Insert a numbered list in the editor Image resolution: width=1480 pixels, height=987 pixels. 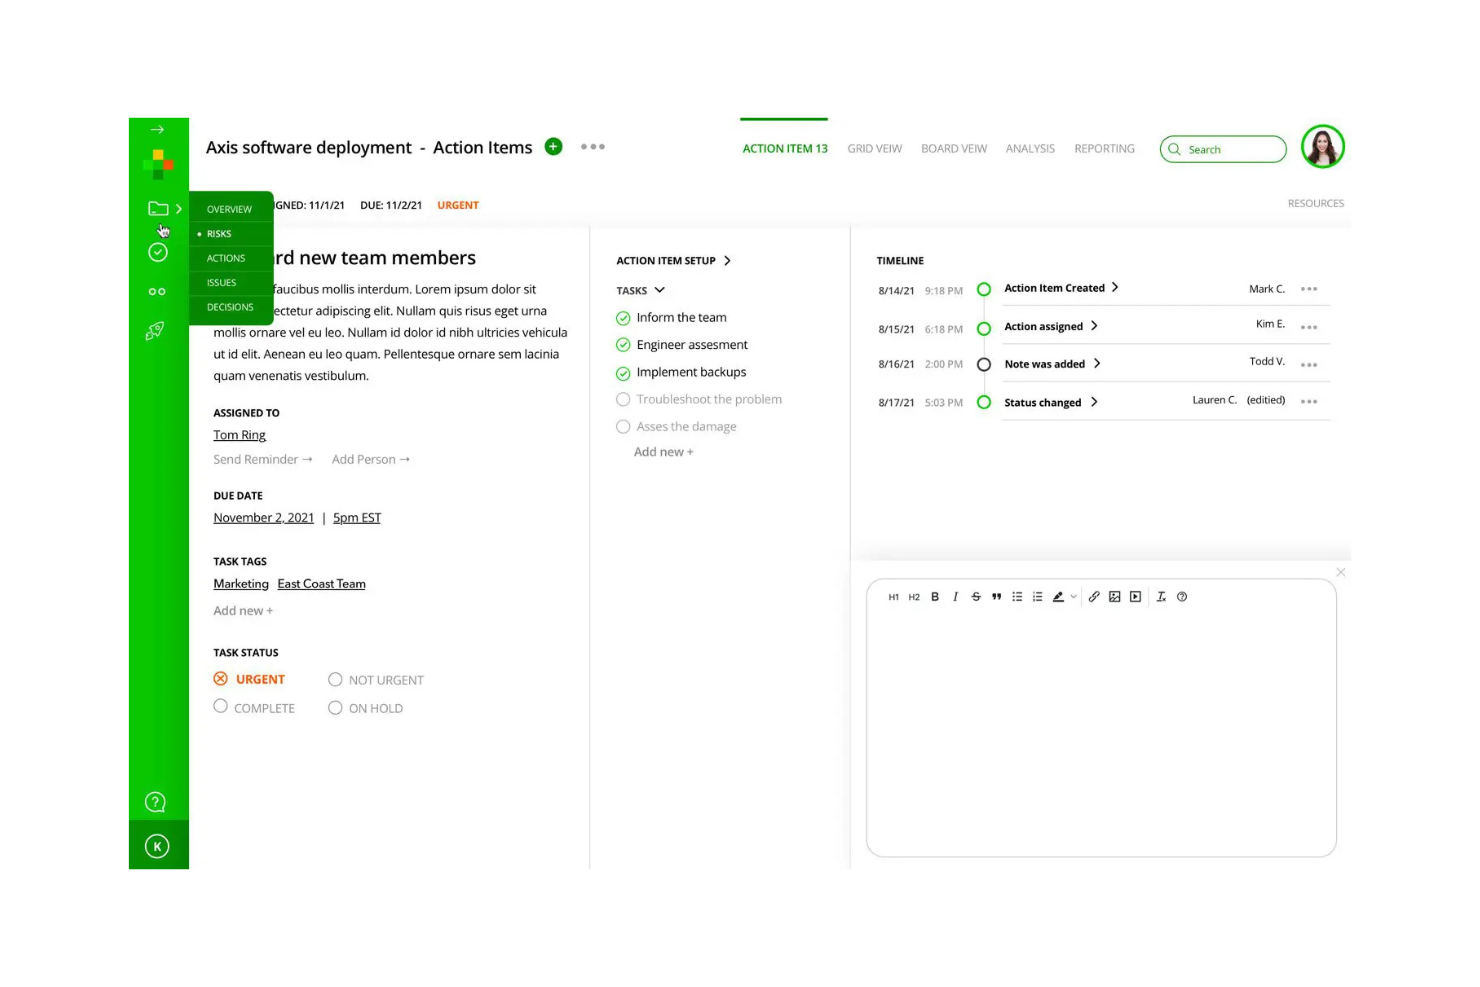tap(1037, 597)
